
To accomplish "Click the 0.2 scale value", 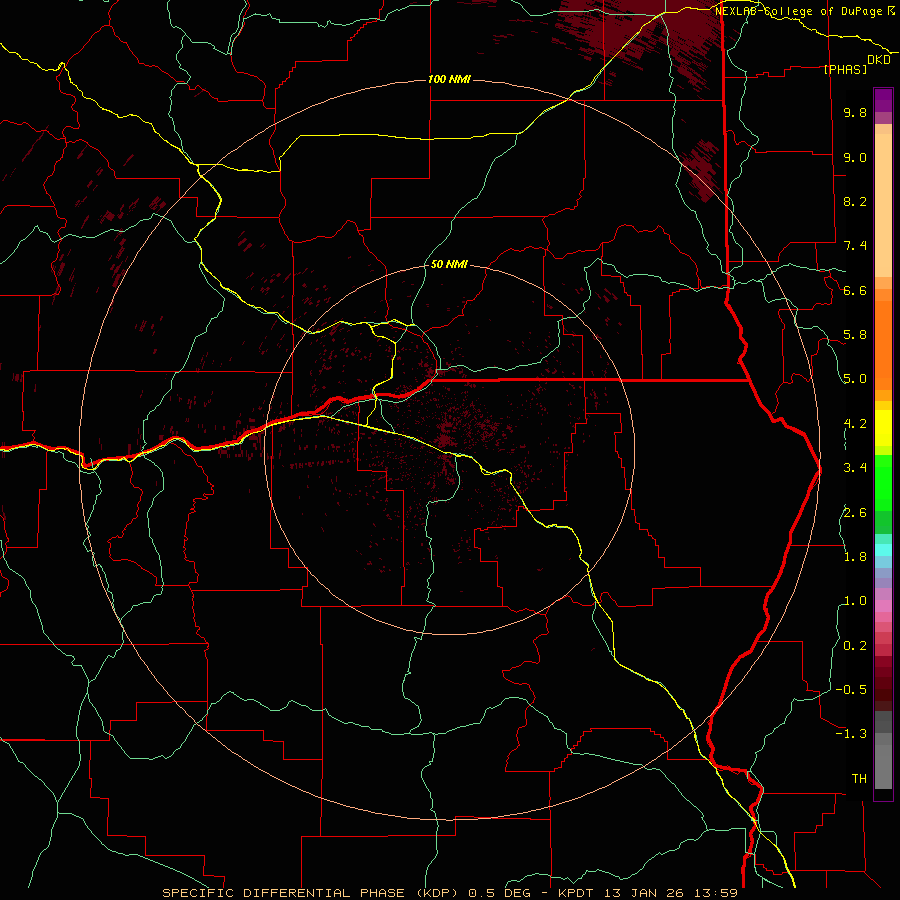I will point(855,646).
